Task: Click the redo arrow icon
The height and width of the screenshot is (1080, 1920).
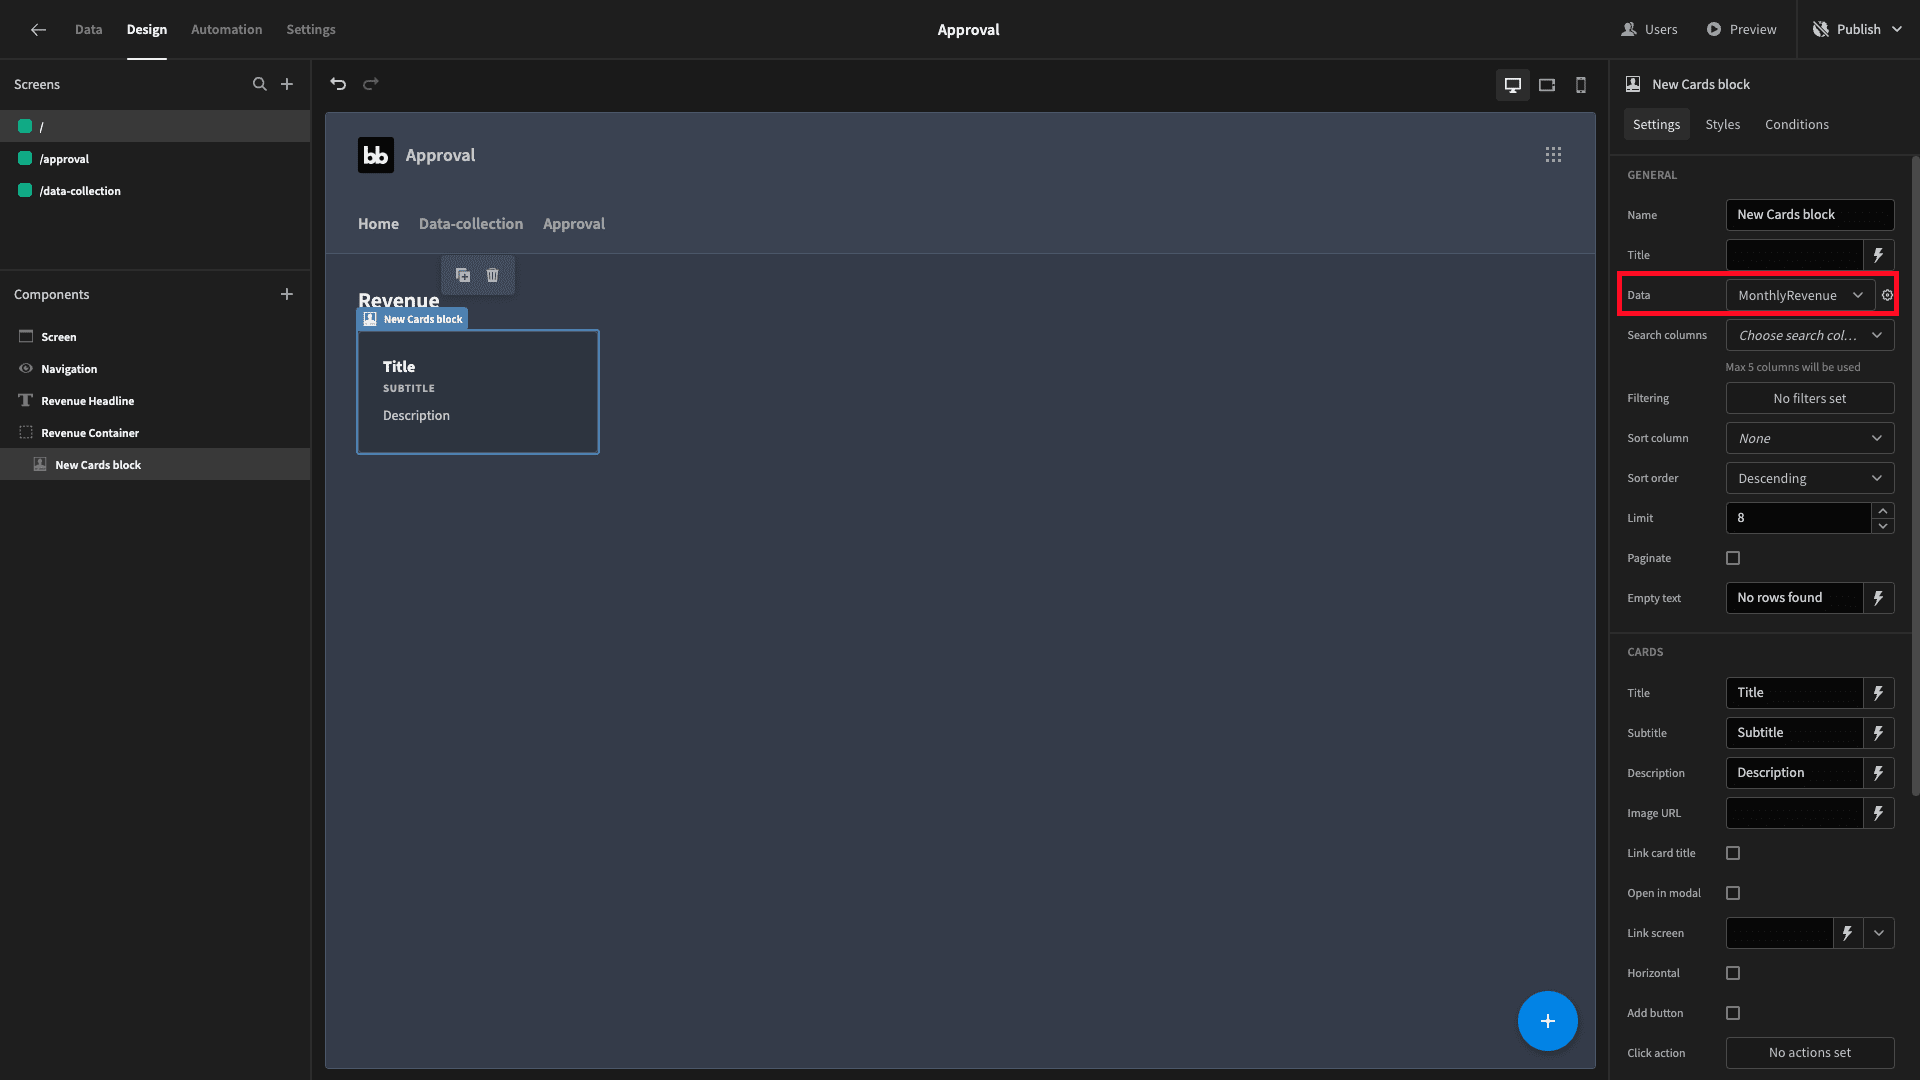Action: coord(371,84)
